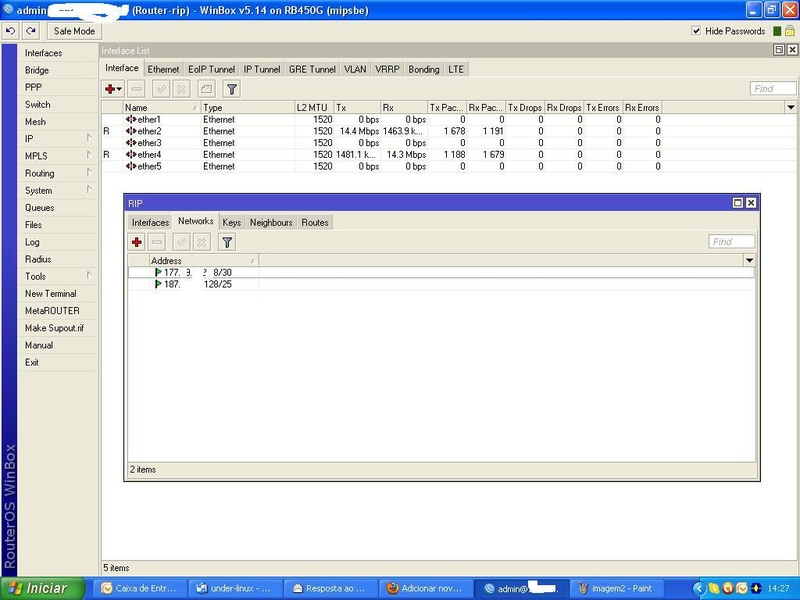Click the disable X icon in Interface List
The image size is (800, 600).
(x=181, y=89)
